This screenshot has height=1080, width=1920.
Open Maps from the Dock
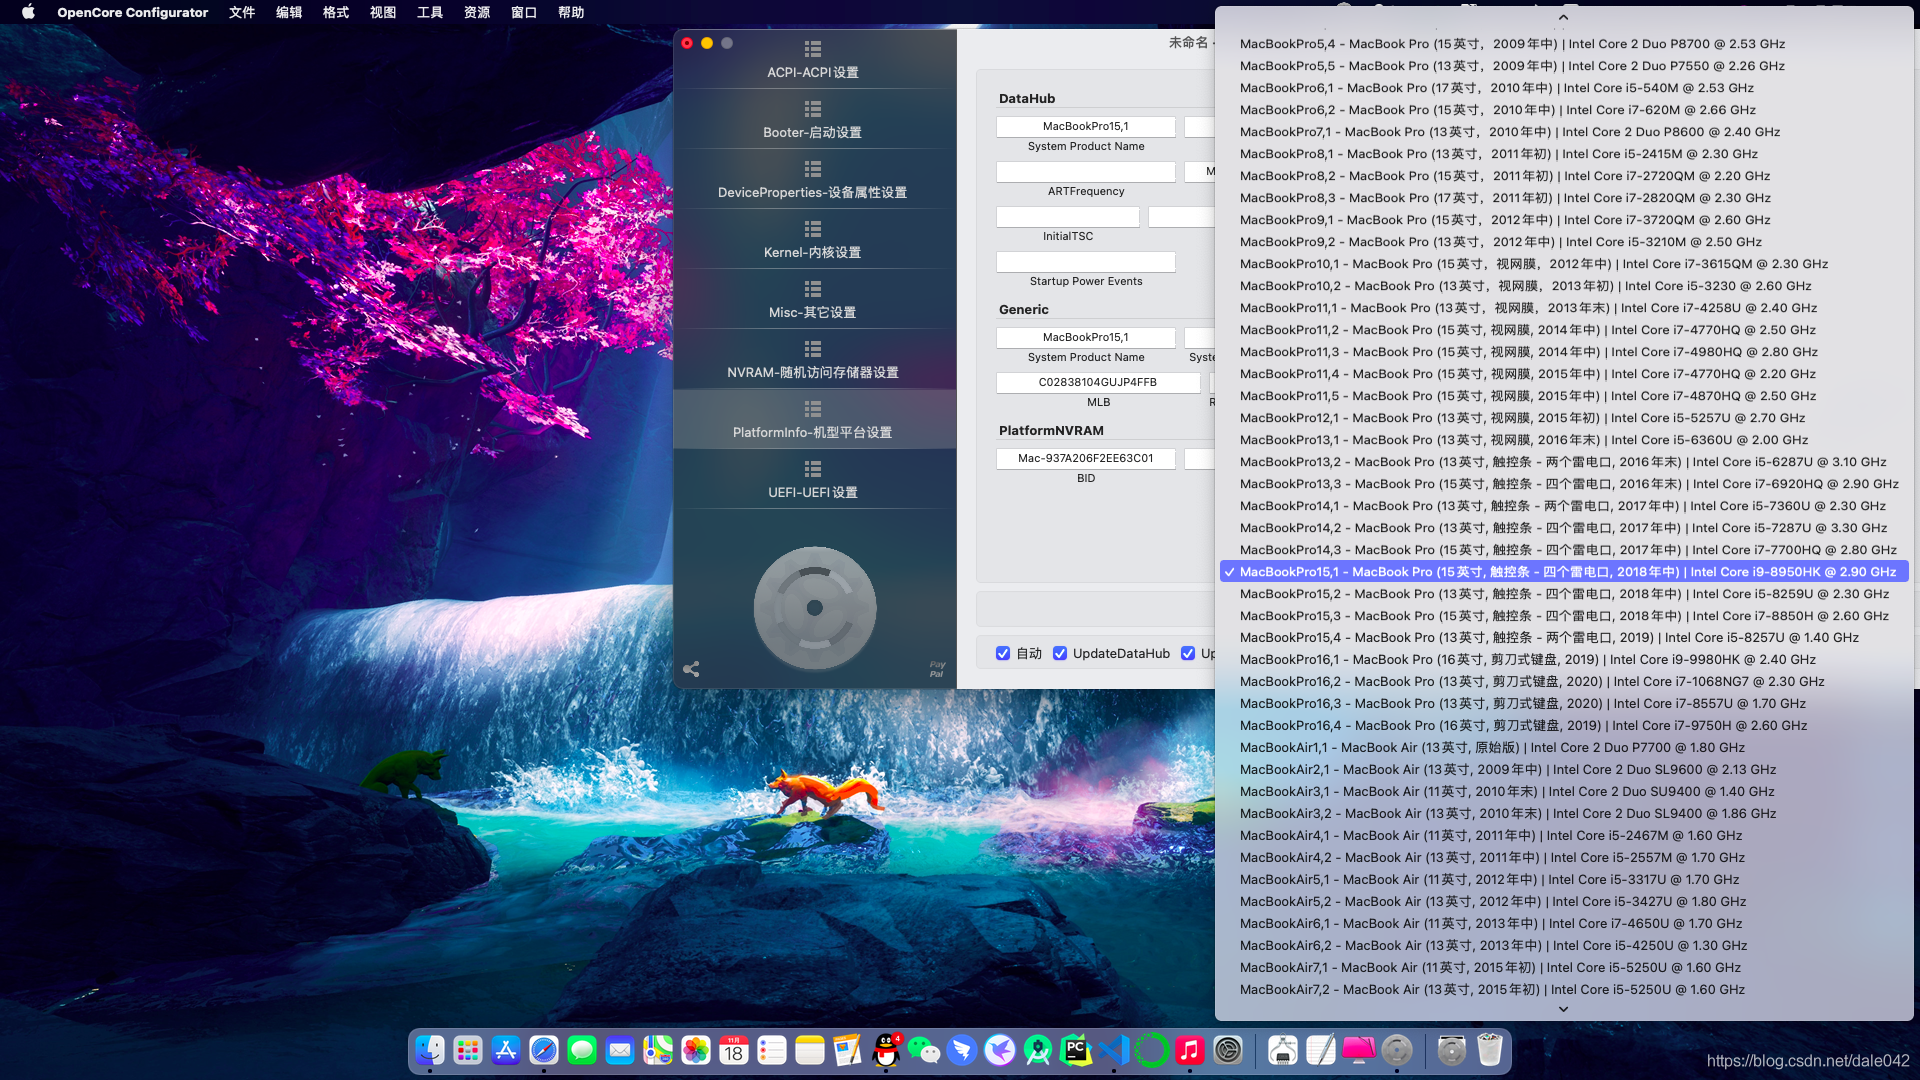pyautogui.click(x=658, y=1050)
